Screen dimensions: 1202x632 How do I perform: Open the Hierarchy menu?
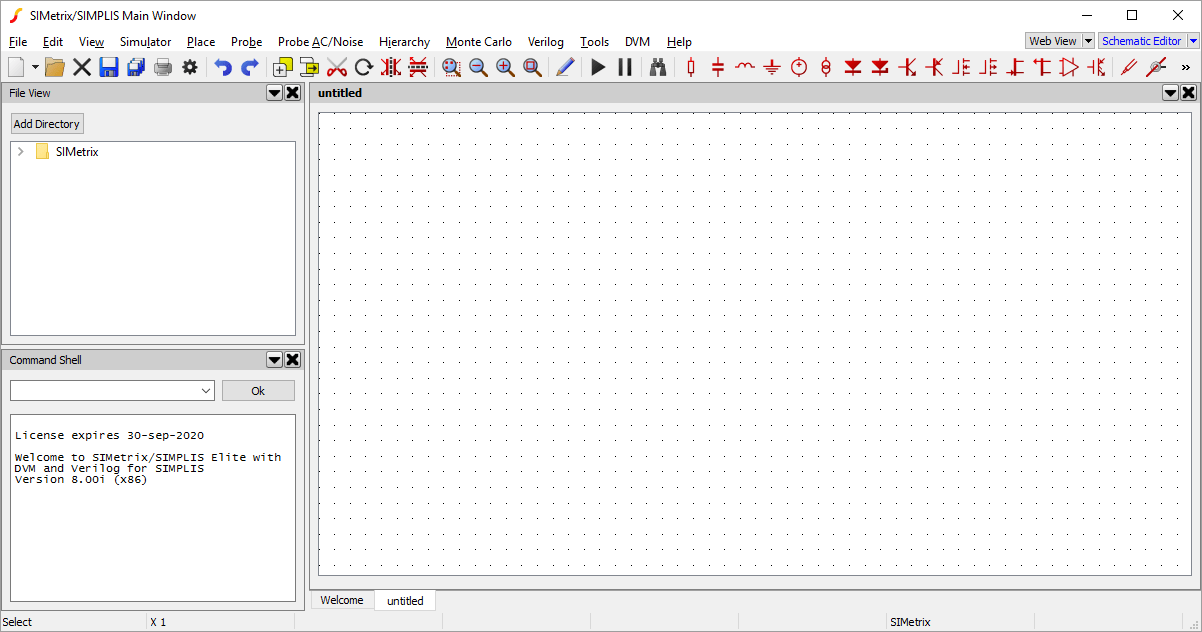405,42
